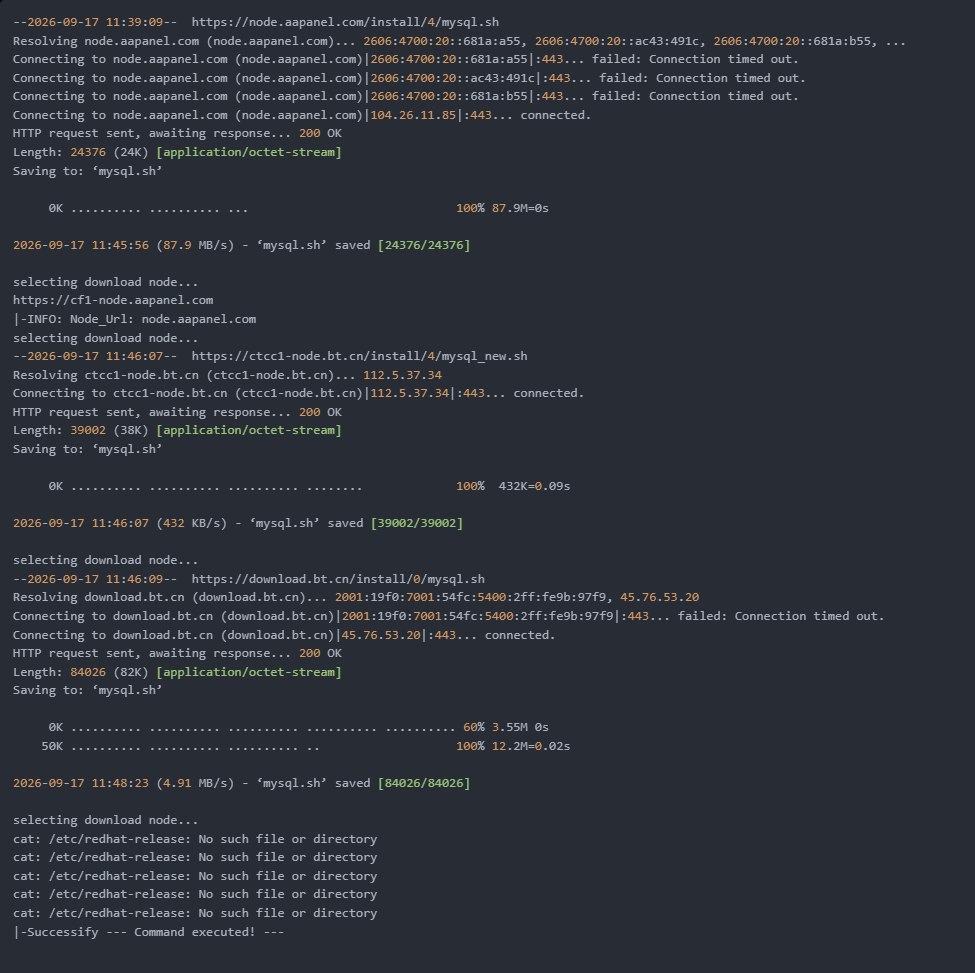Click the Node_Url INFO line

(x=134, y=319)
